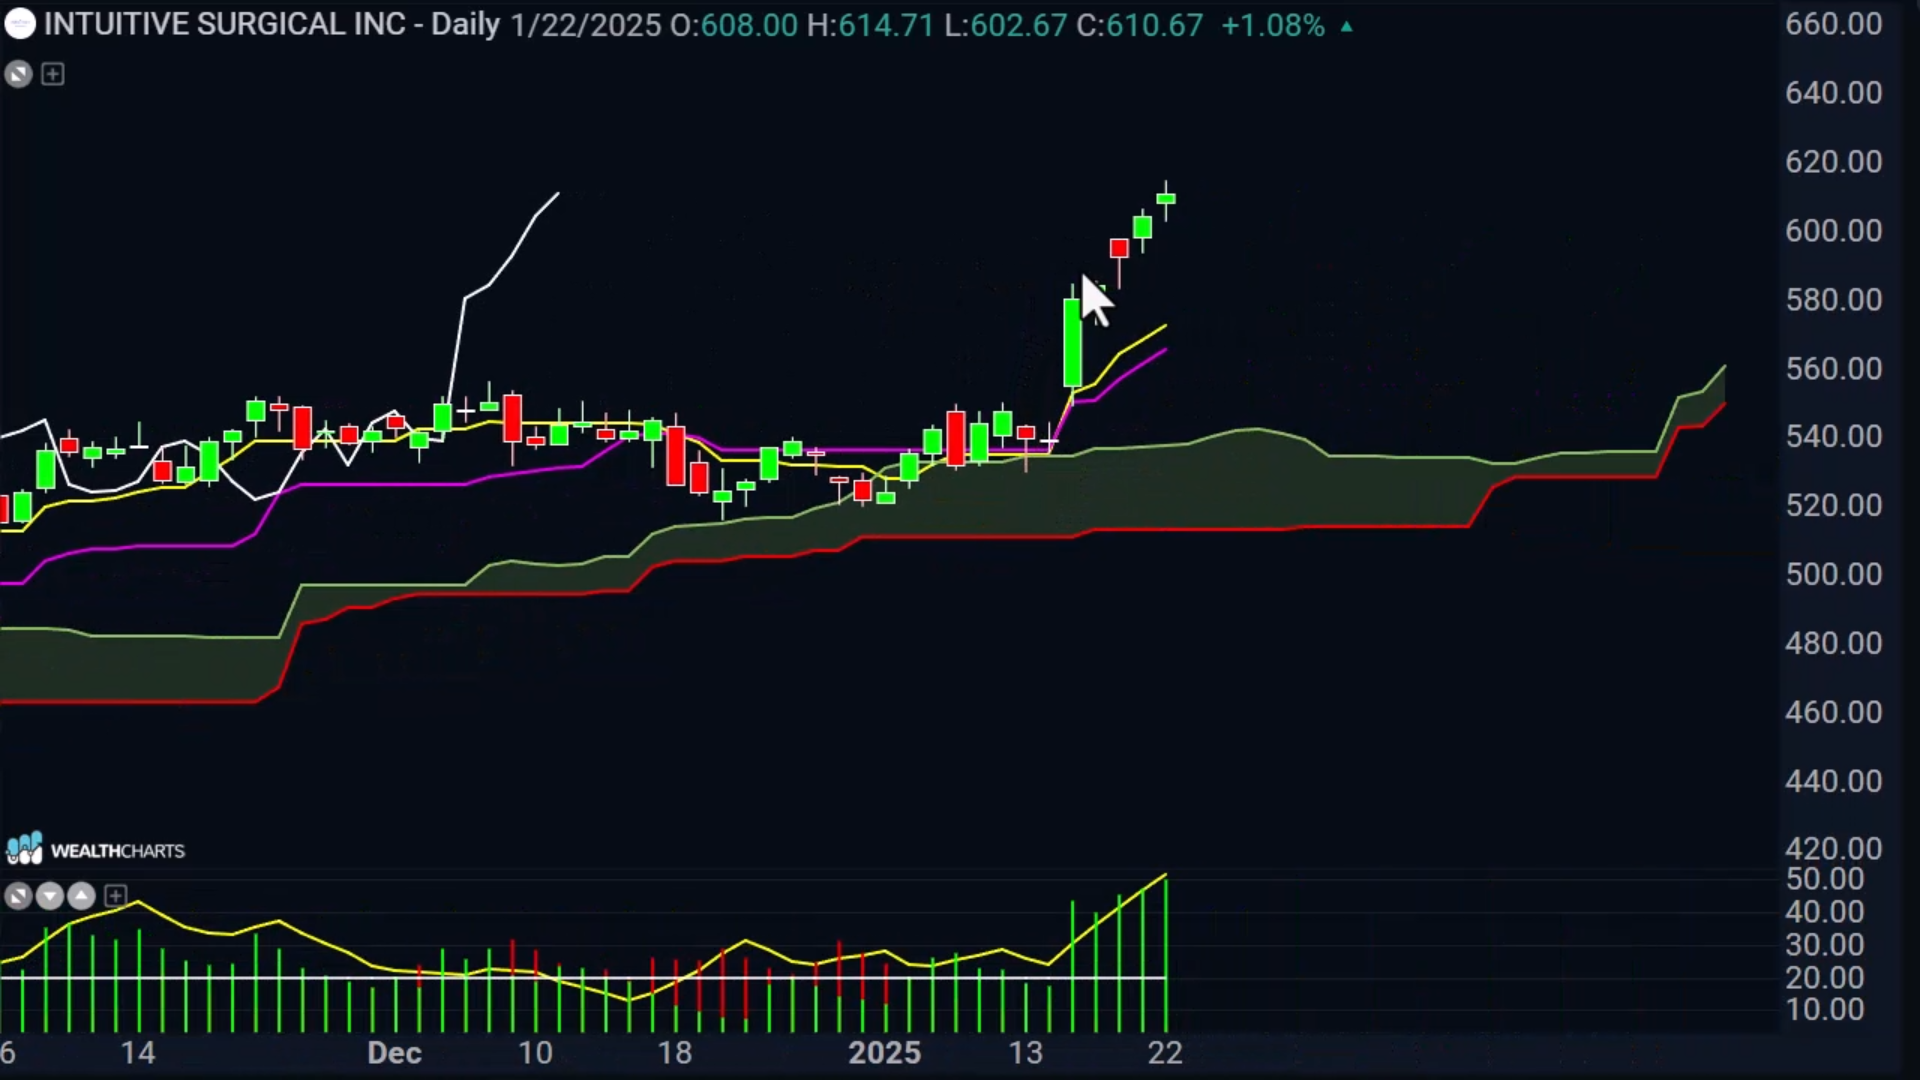Click the 10.00 indicator axis label
Screen dimensions: 1920x1080
pos(1825,1010)
